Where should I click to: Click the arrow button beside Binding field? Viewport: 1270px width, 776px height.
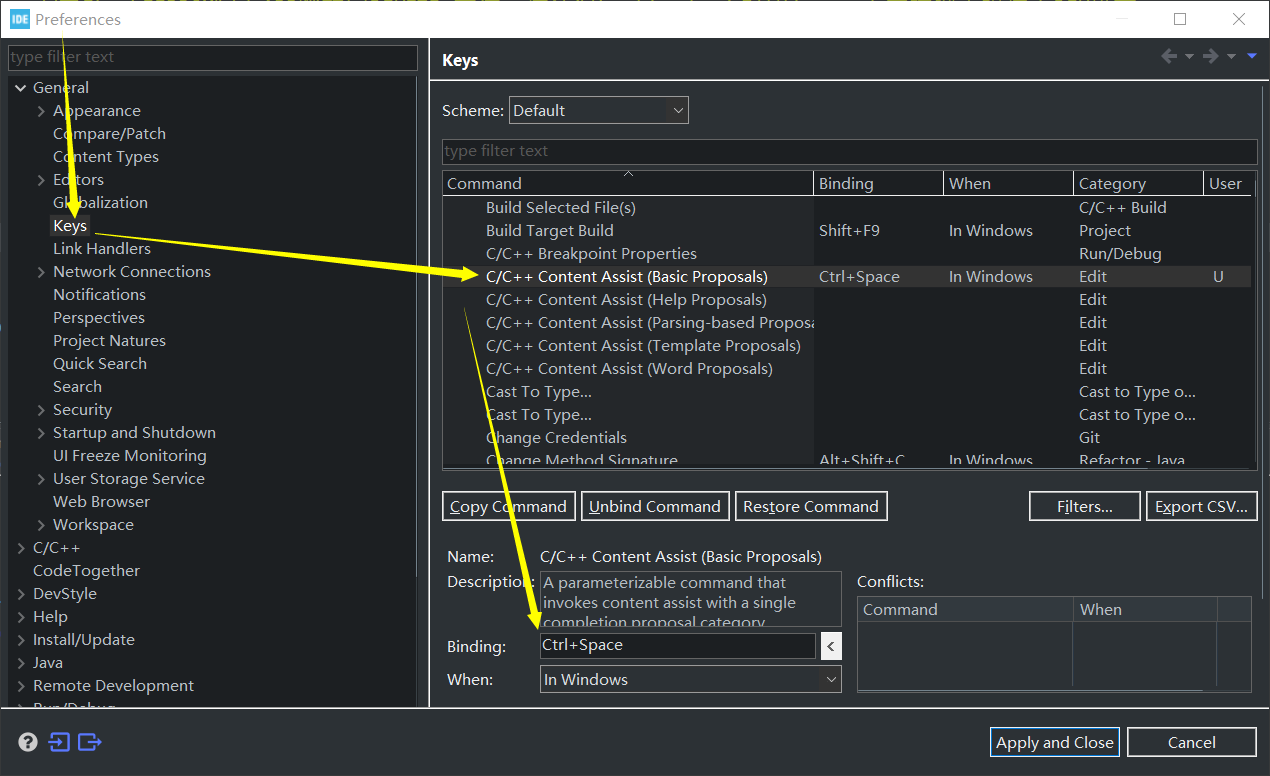tap(831, 647)
